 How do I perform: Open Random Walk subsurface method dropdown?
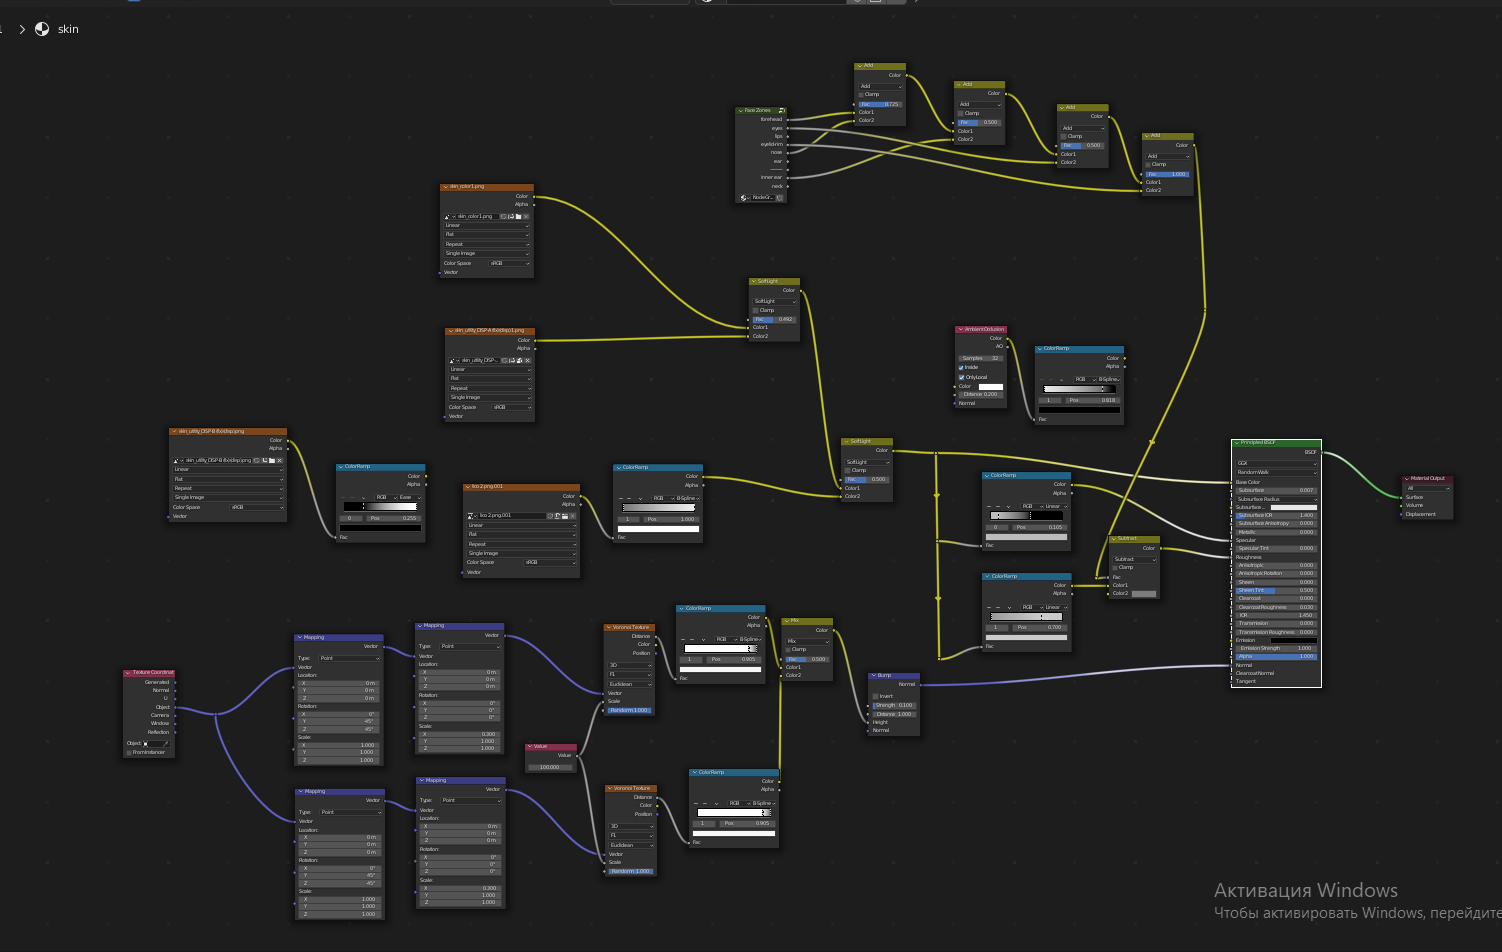click(x=1277, y=472)
